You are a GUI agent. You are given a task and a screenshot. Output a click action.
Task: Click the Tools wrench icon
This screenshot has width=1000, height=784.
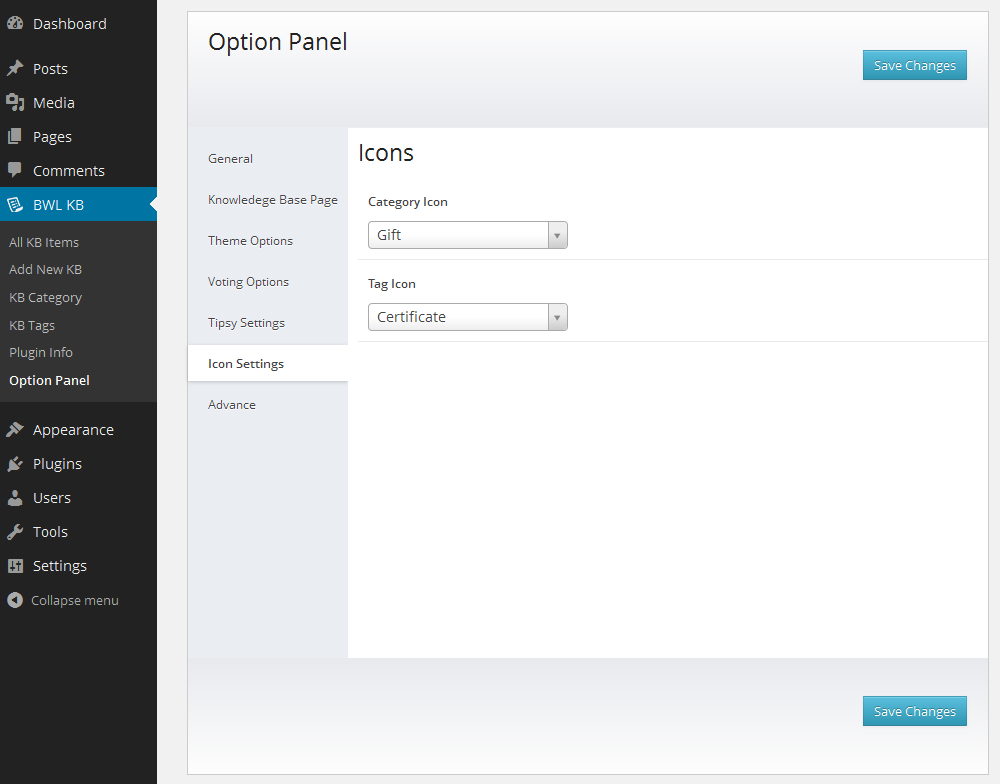(17, 531)
